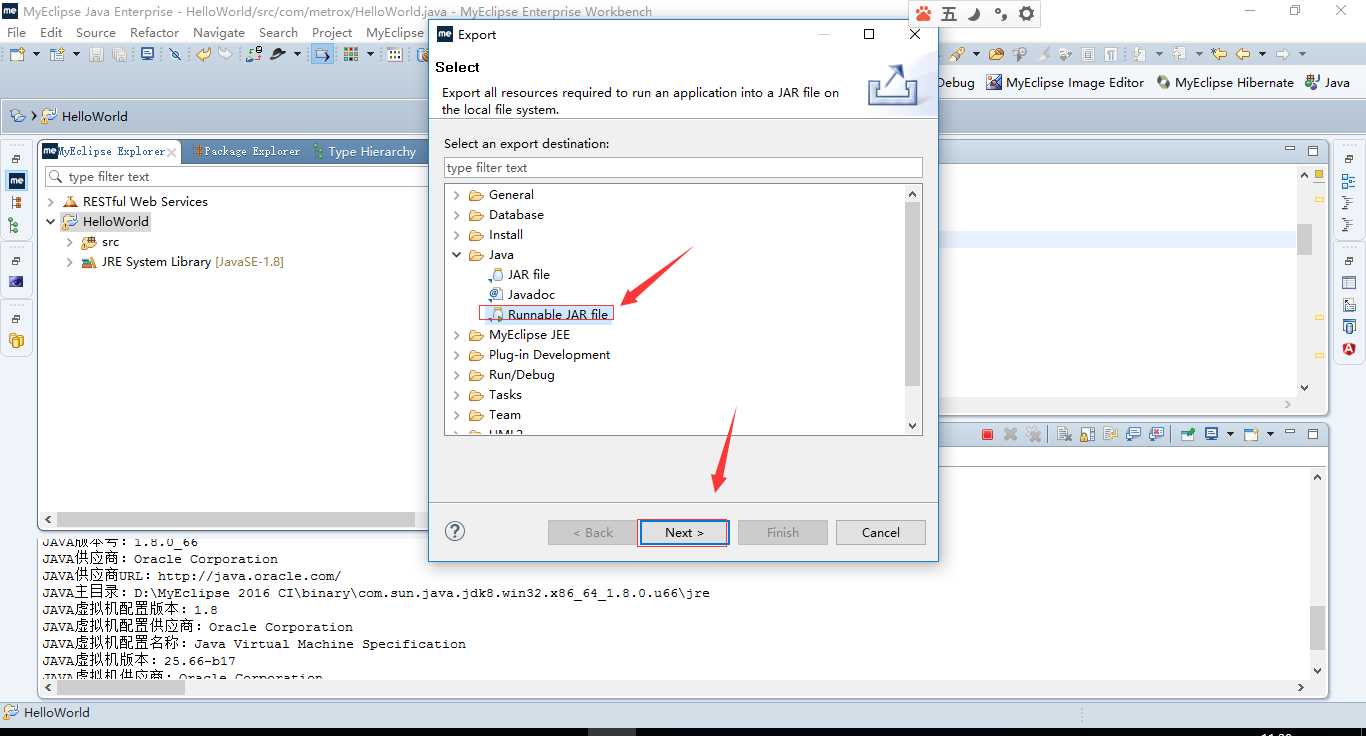Toggle console Scroll Lock icon
The width and height of the screenshot is (1366, 736).
1087,434
